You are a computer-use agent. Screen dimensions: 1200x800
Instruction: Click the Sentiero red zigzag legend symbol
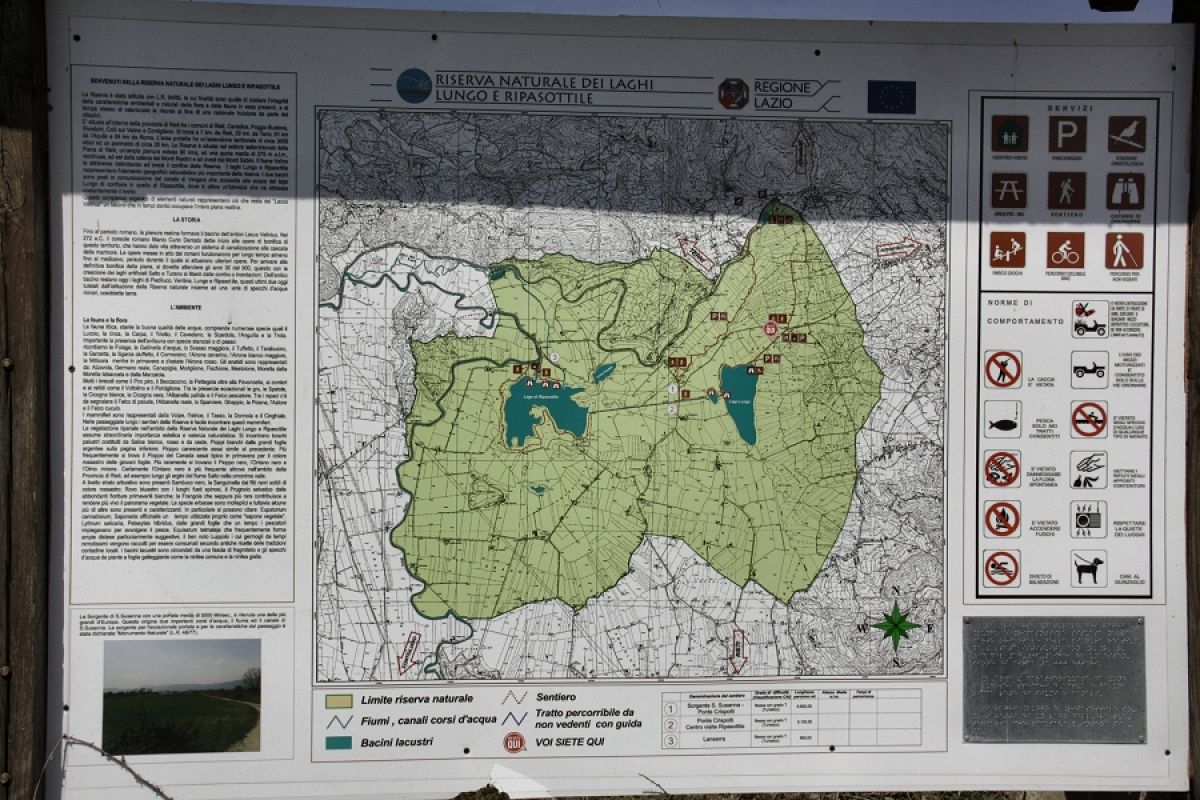pyautogui.click(x=514, y=697)
